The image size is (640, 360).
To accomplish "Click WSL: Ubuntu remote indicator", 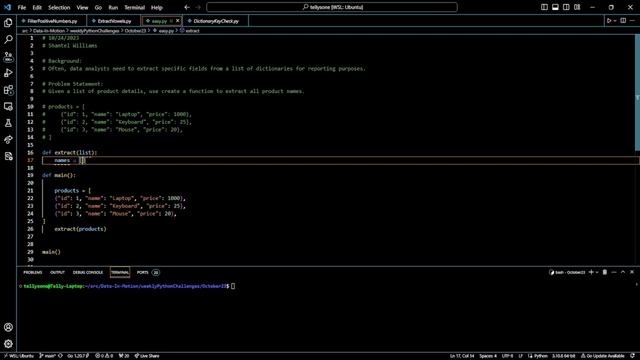I will pyautogui.click(x=18, y=356).
